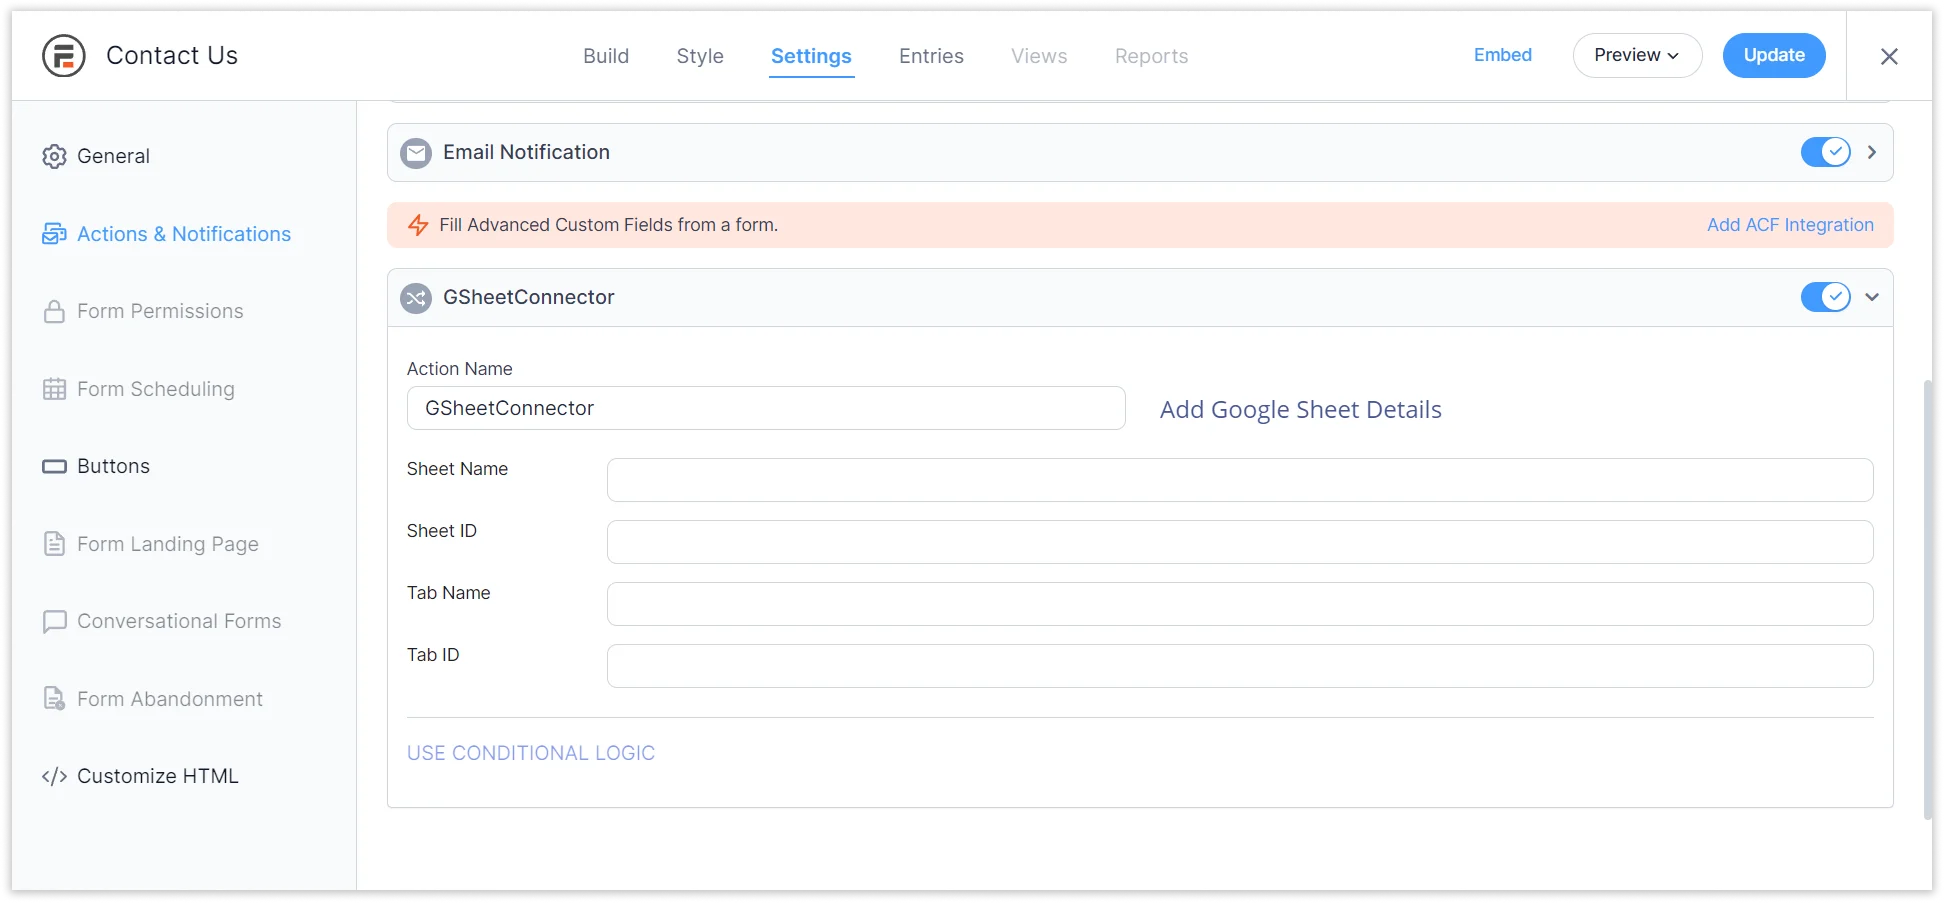Click the vertical scrollbar on the right
Screen dimensions: 1944x903
pyautogui.click(x=1928, y=600)
